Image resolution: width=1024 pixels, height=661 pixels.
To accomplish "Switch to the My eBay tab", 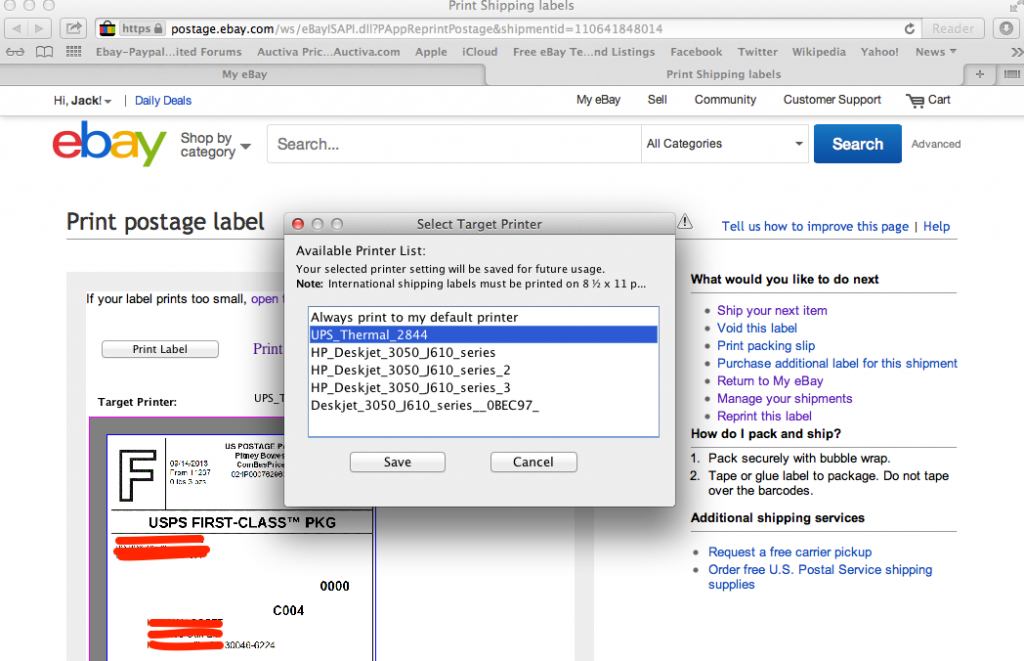I will coord(244,74).
